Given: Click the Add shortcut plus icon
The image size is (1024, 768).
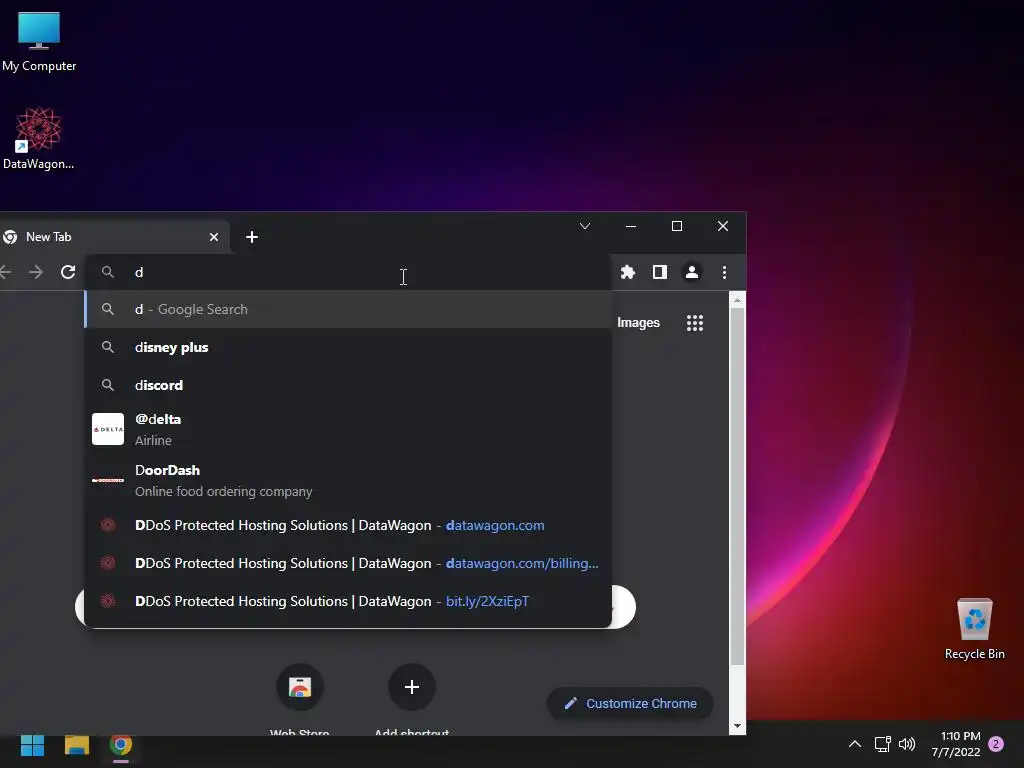Looking at the screenshot, I should tap(411, 687).
